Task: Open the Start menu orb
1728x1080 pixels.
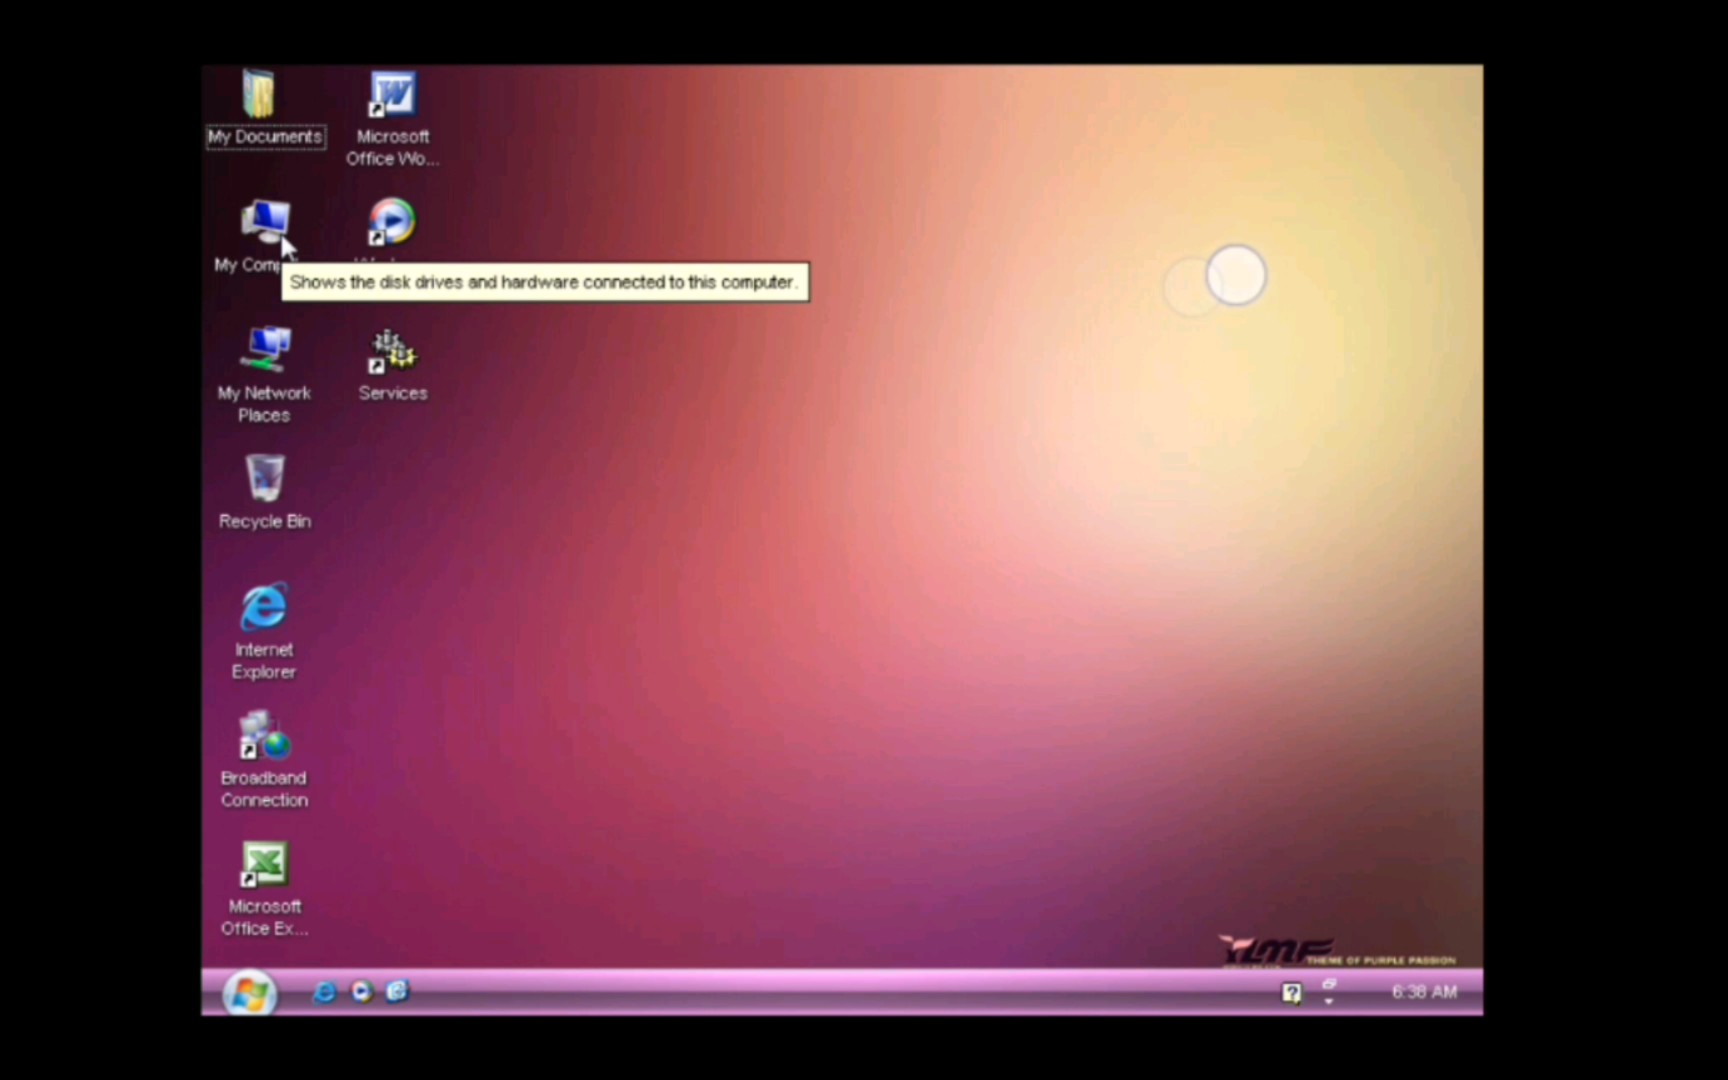Action: pos(249,993)
